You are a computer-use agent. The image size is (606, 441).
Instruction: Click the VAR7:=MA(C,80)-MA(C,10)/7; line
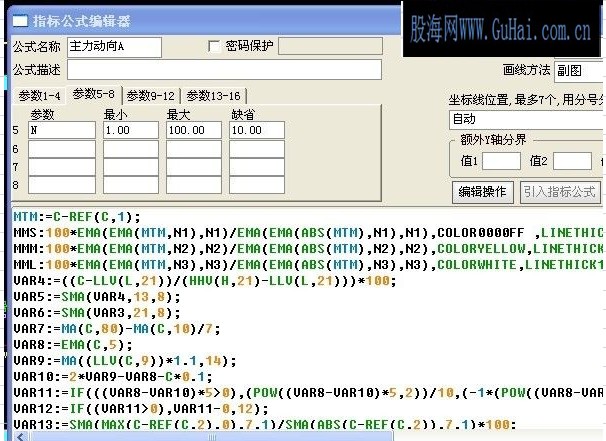point(117,329)
